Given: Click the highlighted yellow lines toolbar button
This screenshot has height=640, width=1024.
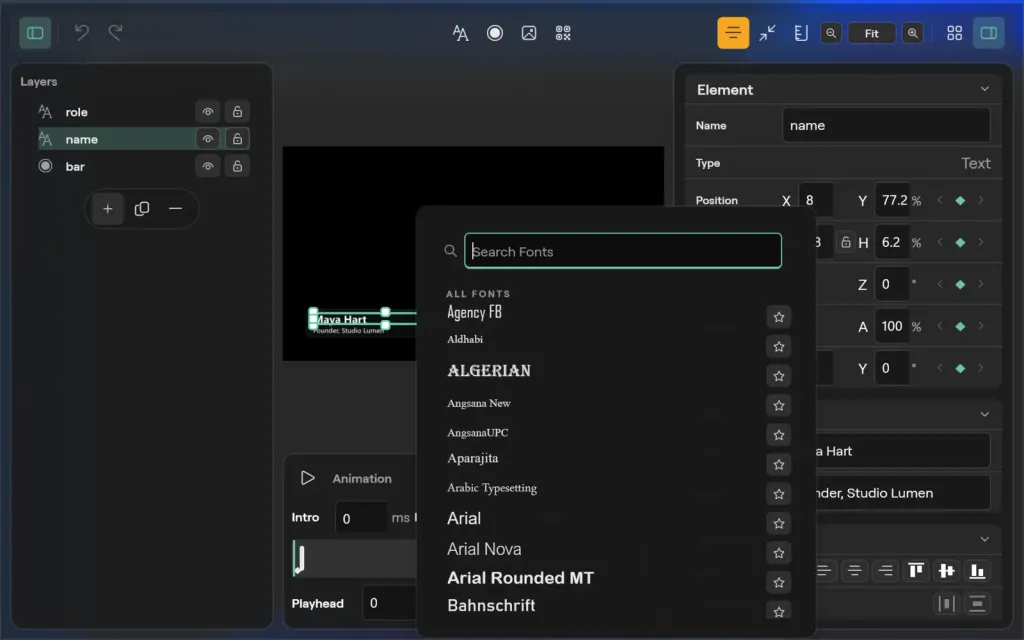Looking at the screenshot, I should (x=733, y=33).
